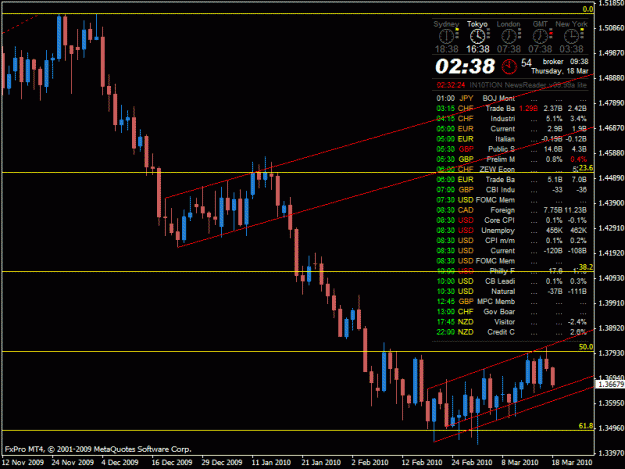Screen dimensions: 625x469
Task: Click the Fibonacci 61.8 level label
Action: [586, 426]
